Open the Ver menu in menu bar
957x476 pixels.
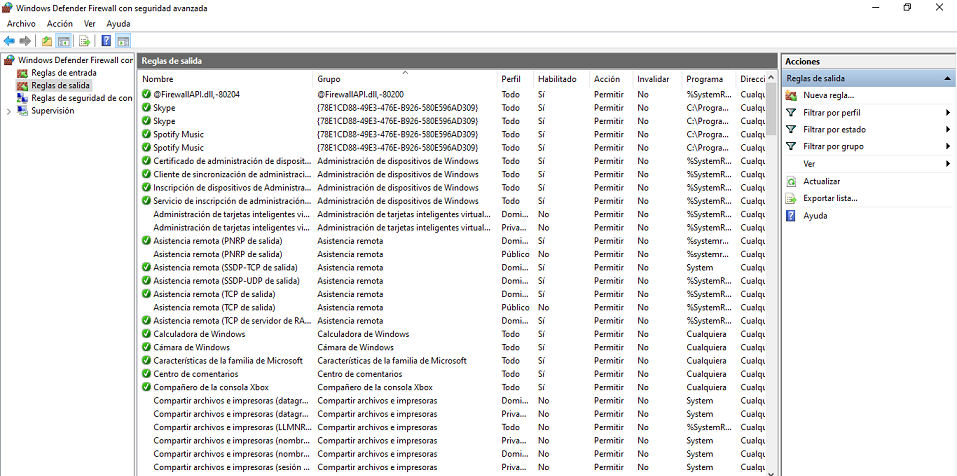point(90,24)
